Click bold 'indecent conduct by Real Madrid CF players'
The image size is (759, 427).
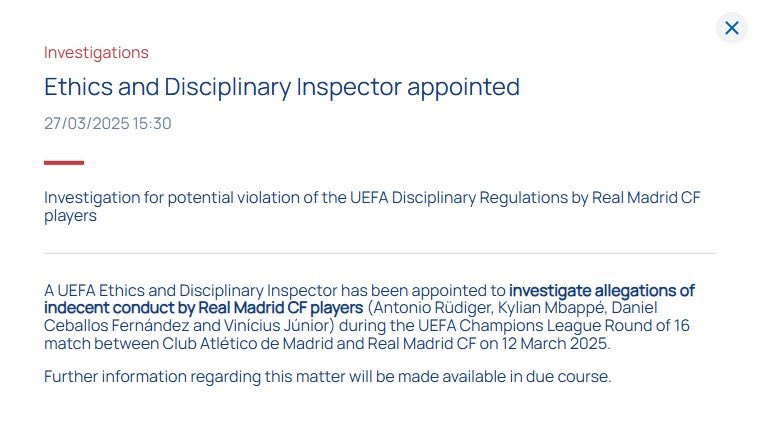coord(203,308)
